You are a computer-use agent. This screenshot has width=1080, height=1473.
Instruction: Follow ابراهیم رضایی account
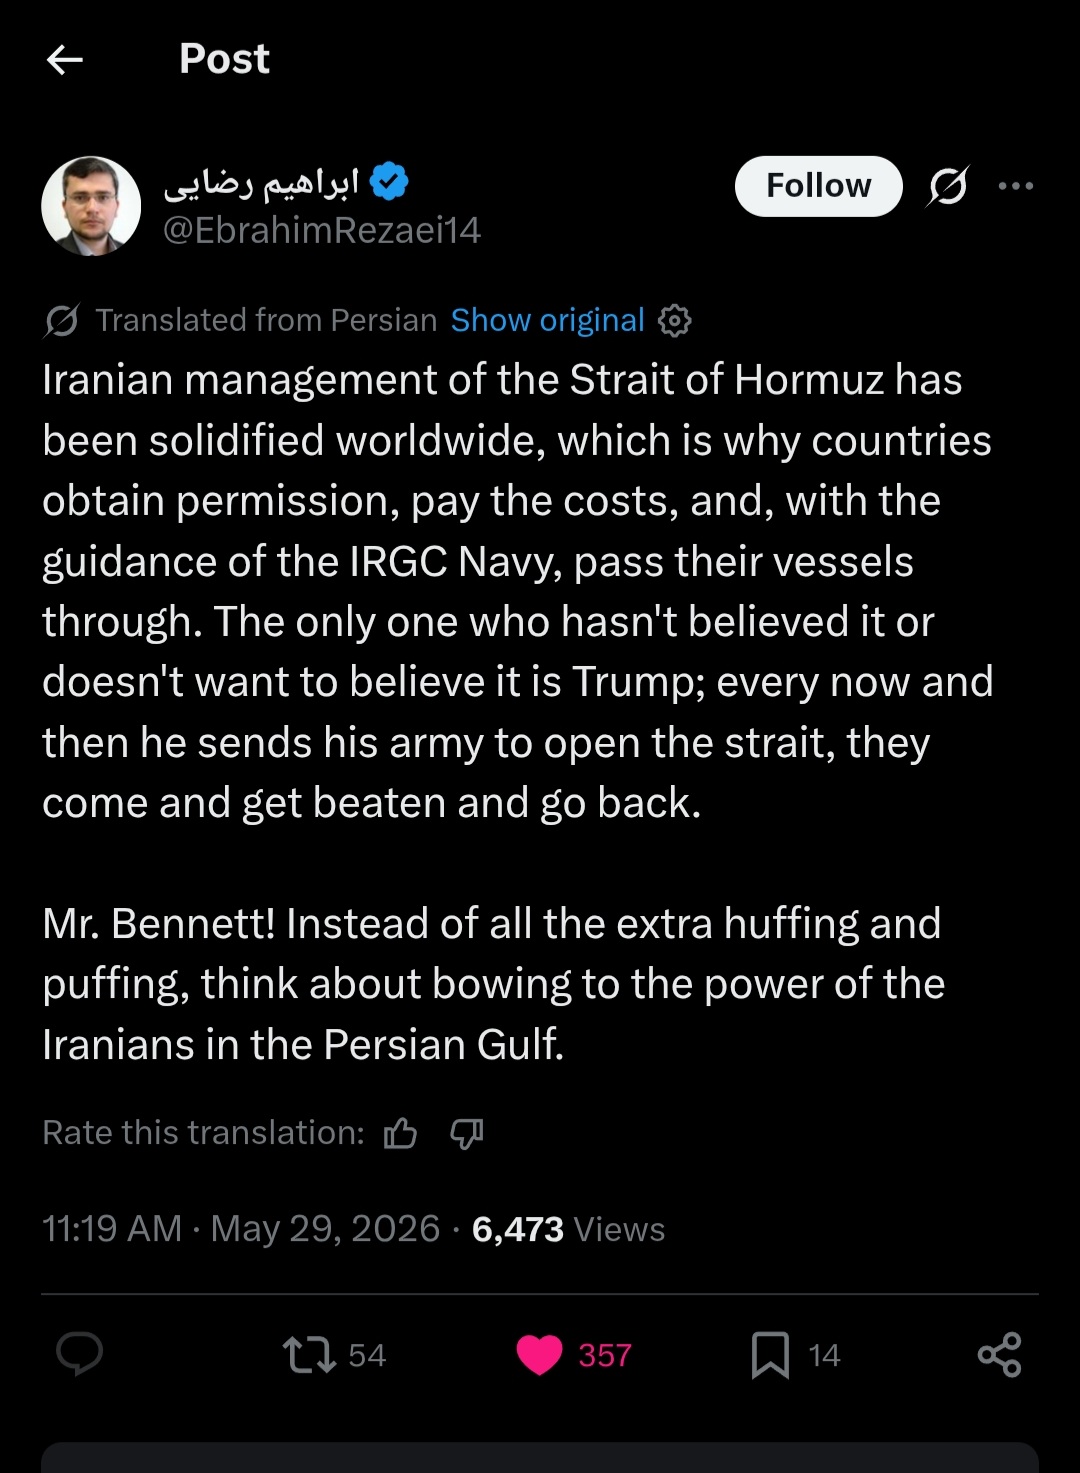click(x=819, y=186)
